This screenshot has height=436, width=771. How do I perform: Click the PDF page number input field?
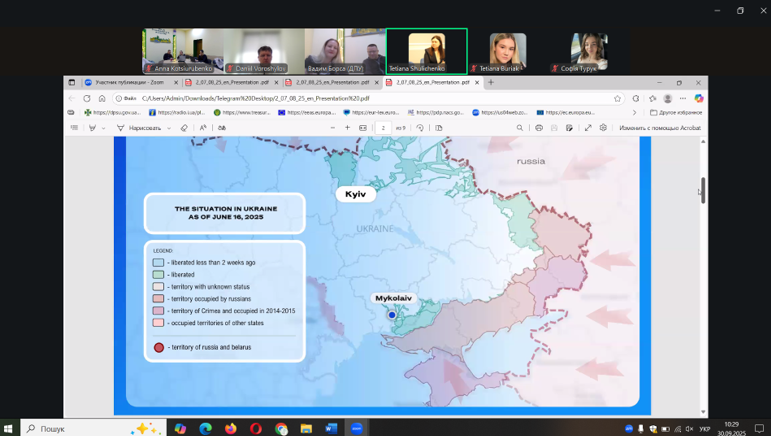(383, 128)
